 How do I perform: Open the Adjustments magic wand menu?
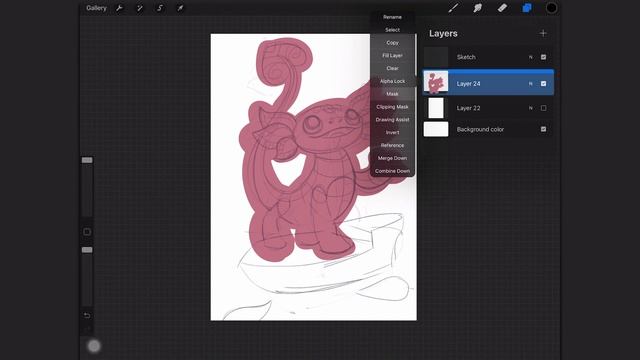click(x=139, y=8)
